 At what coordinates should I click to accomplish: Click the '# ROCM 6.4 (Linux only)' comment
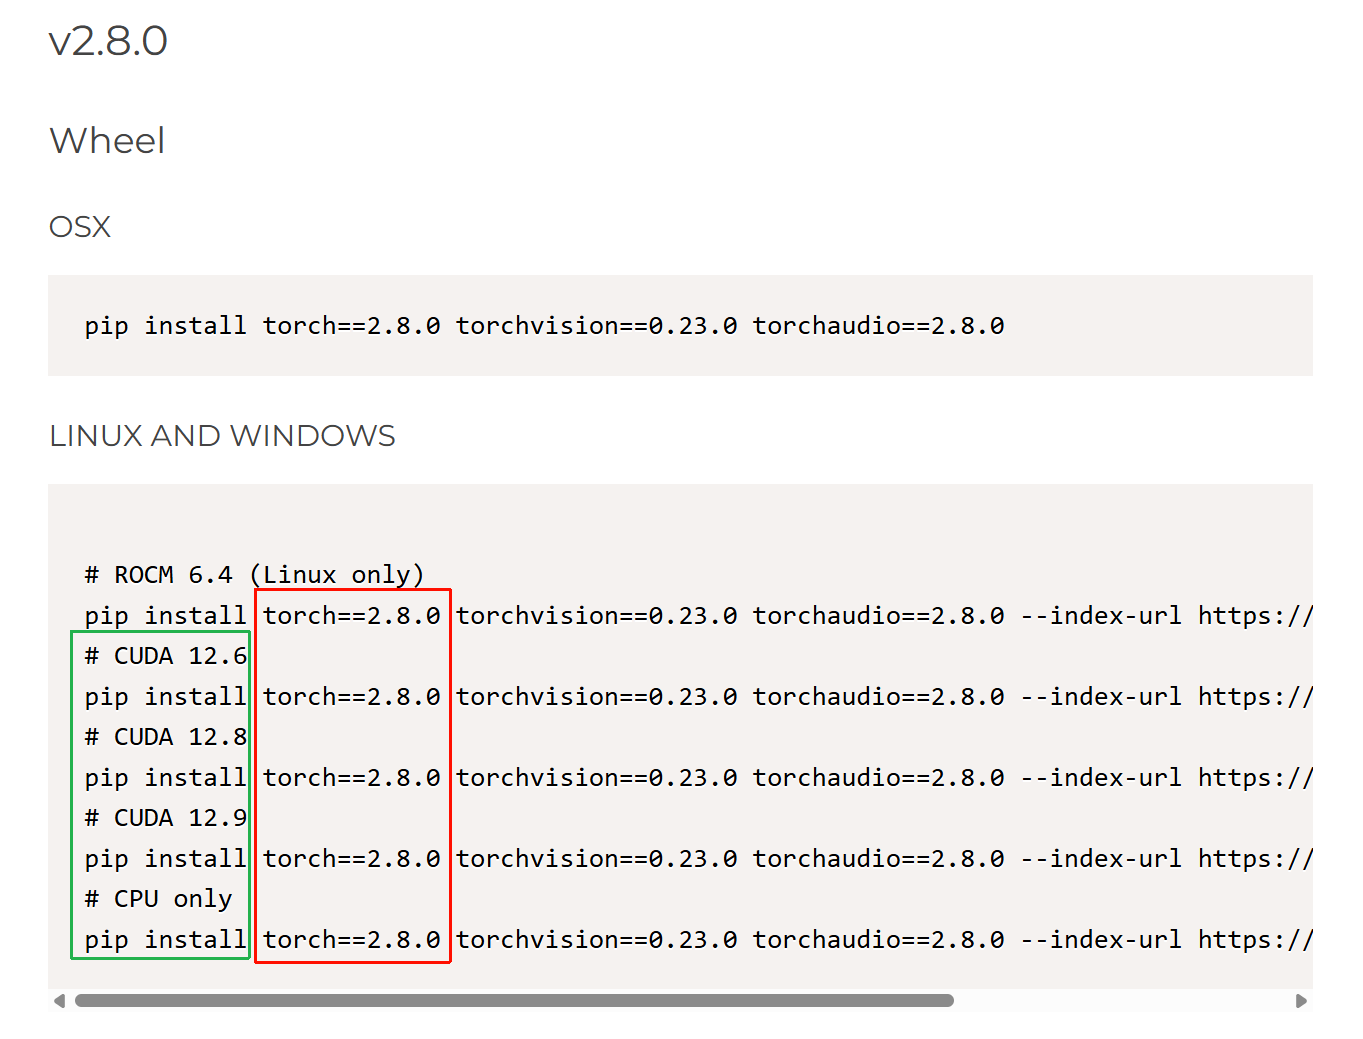click(x=255, y=575)
